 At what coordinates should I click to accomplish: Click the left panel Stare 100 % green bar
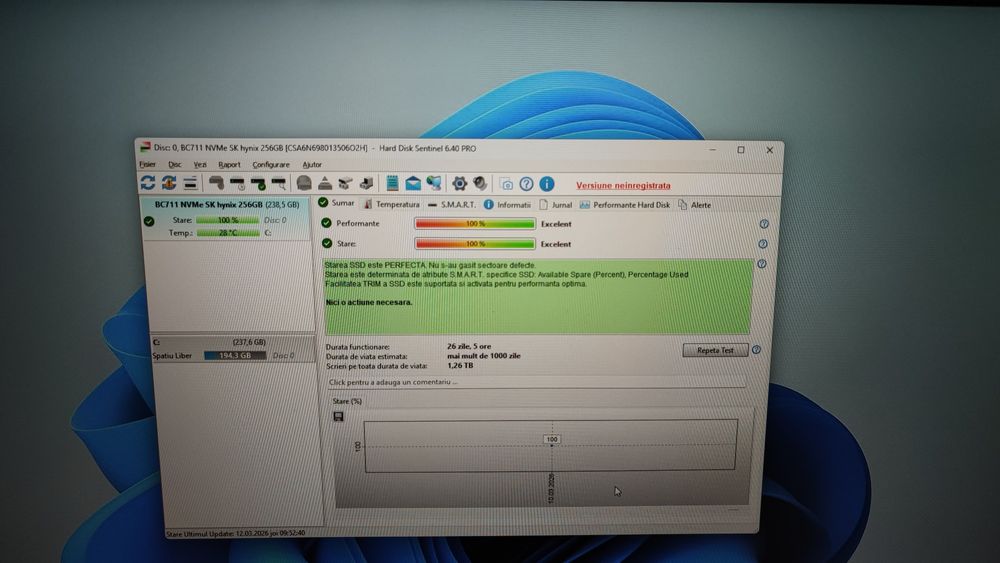click(228, 220)
